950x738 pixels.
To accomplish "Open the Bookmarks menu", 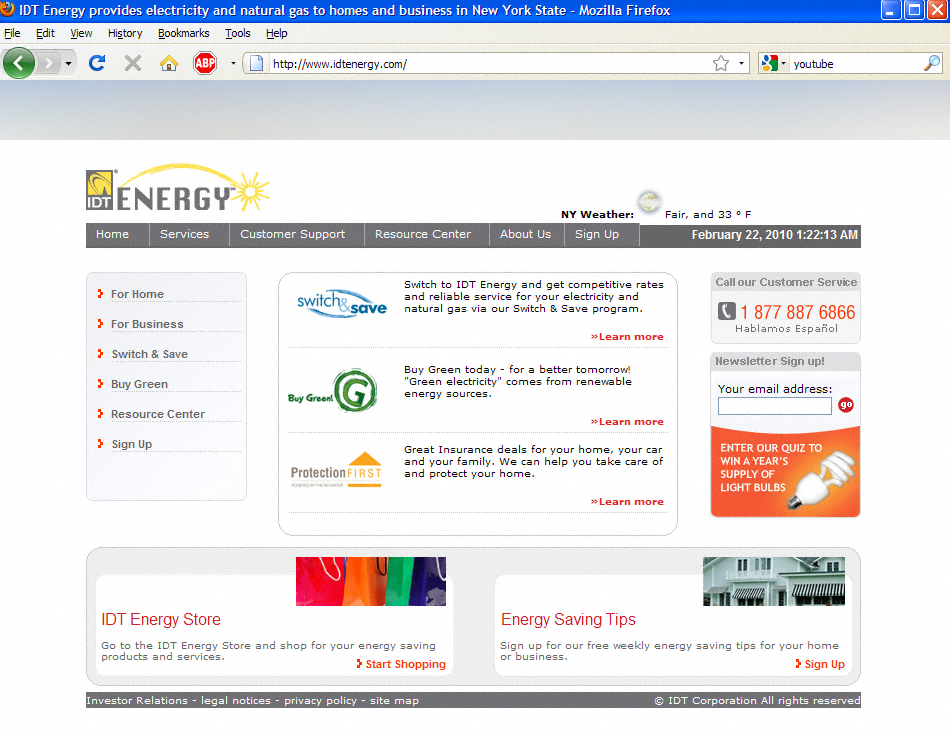I will 183,33.
